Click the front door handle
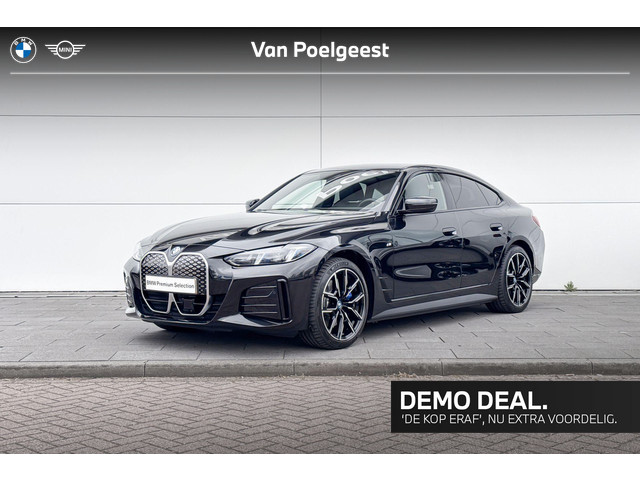 pyautogui.click(x=449, y=232)
